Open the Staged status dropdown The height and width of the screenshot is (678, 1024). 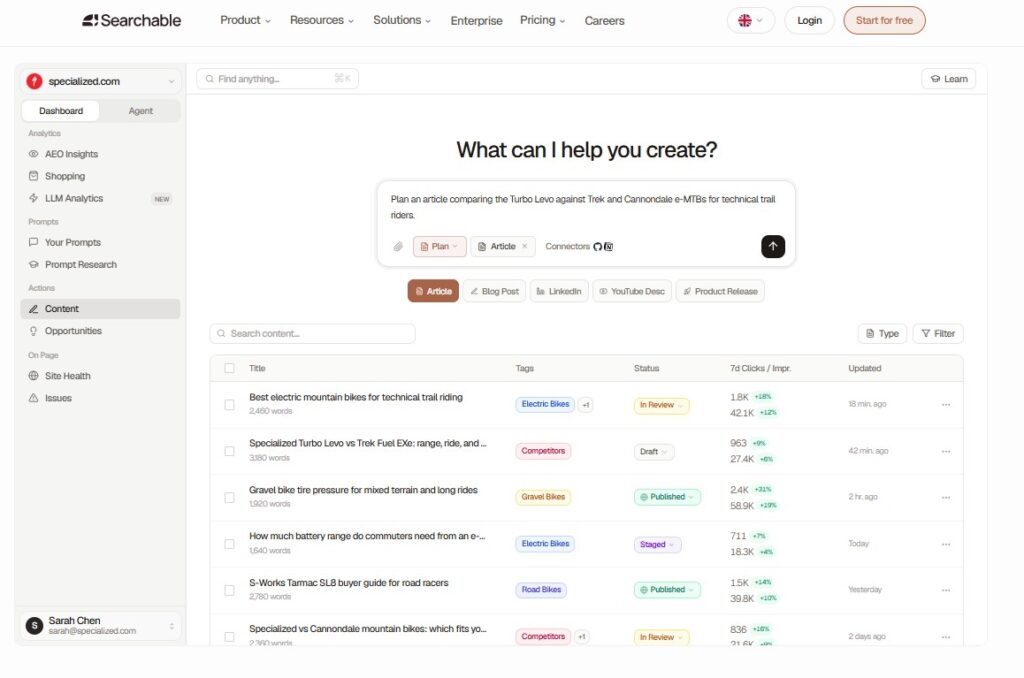657,545
